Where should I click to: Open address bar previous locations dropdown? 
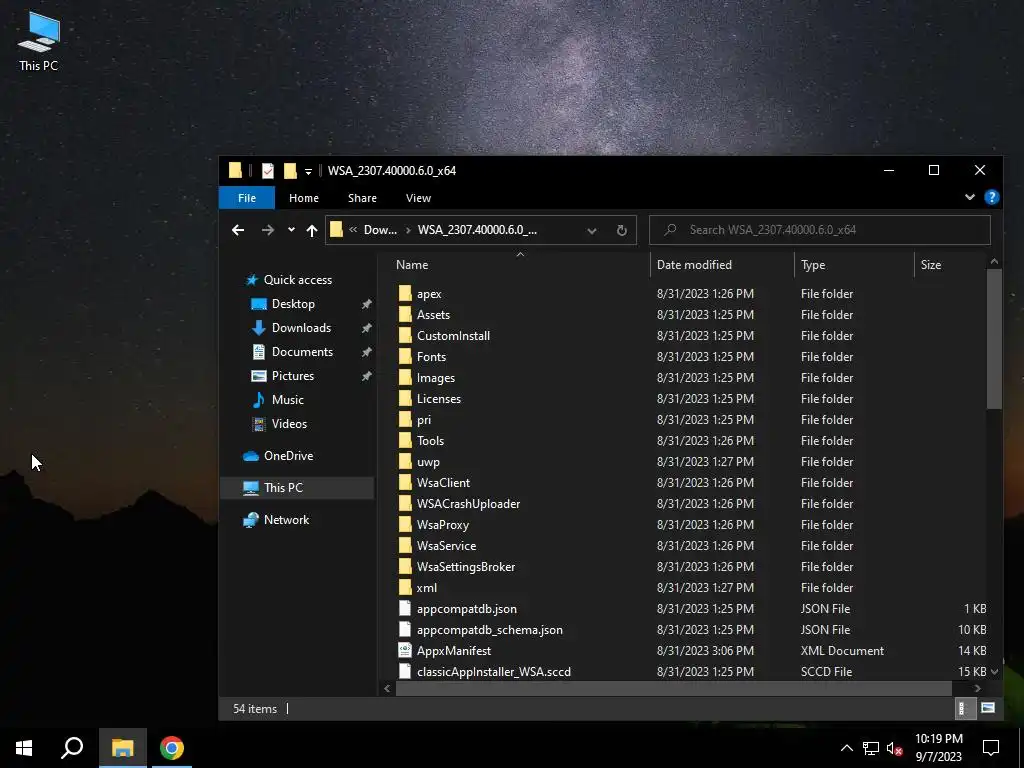tap(592, 231)
